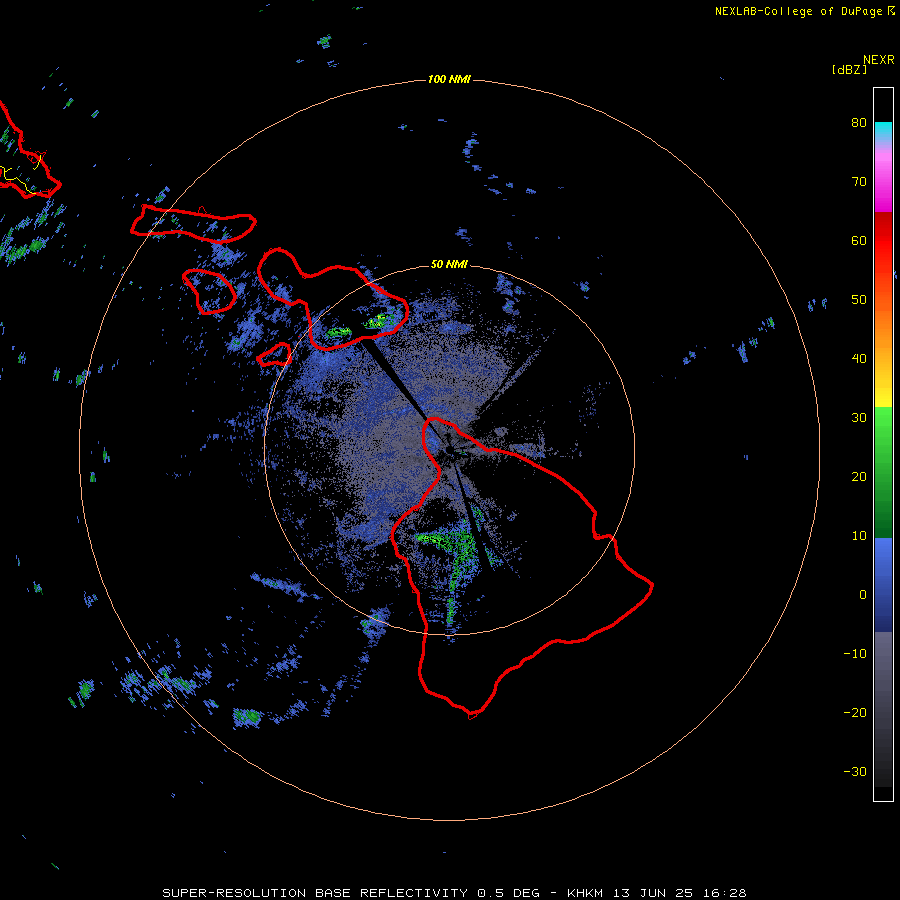Click the 20 dBZ scale value
This screenshot has height=900, width=900.
point(859,476)
